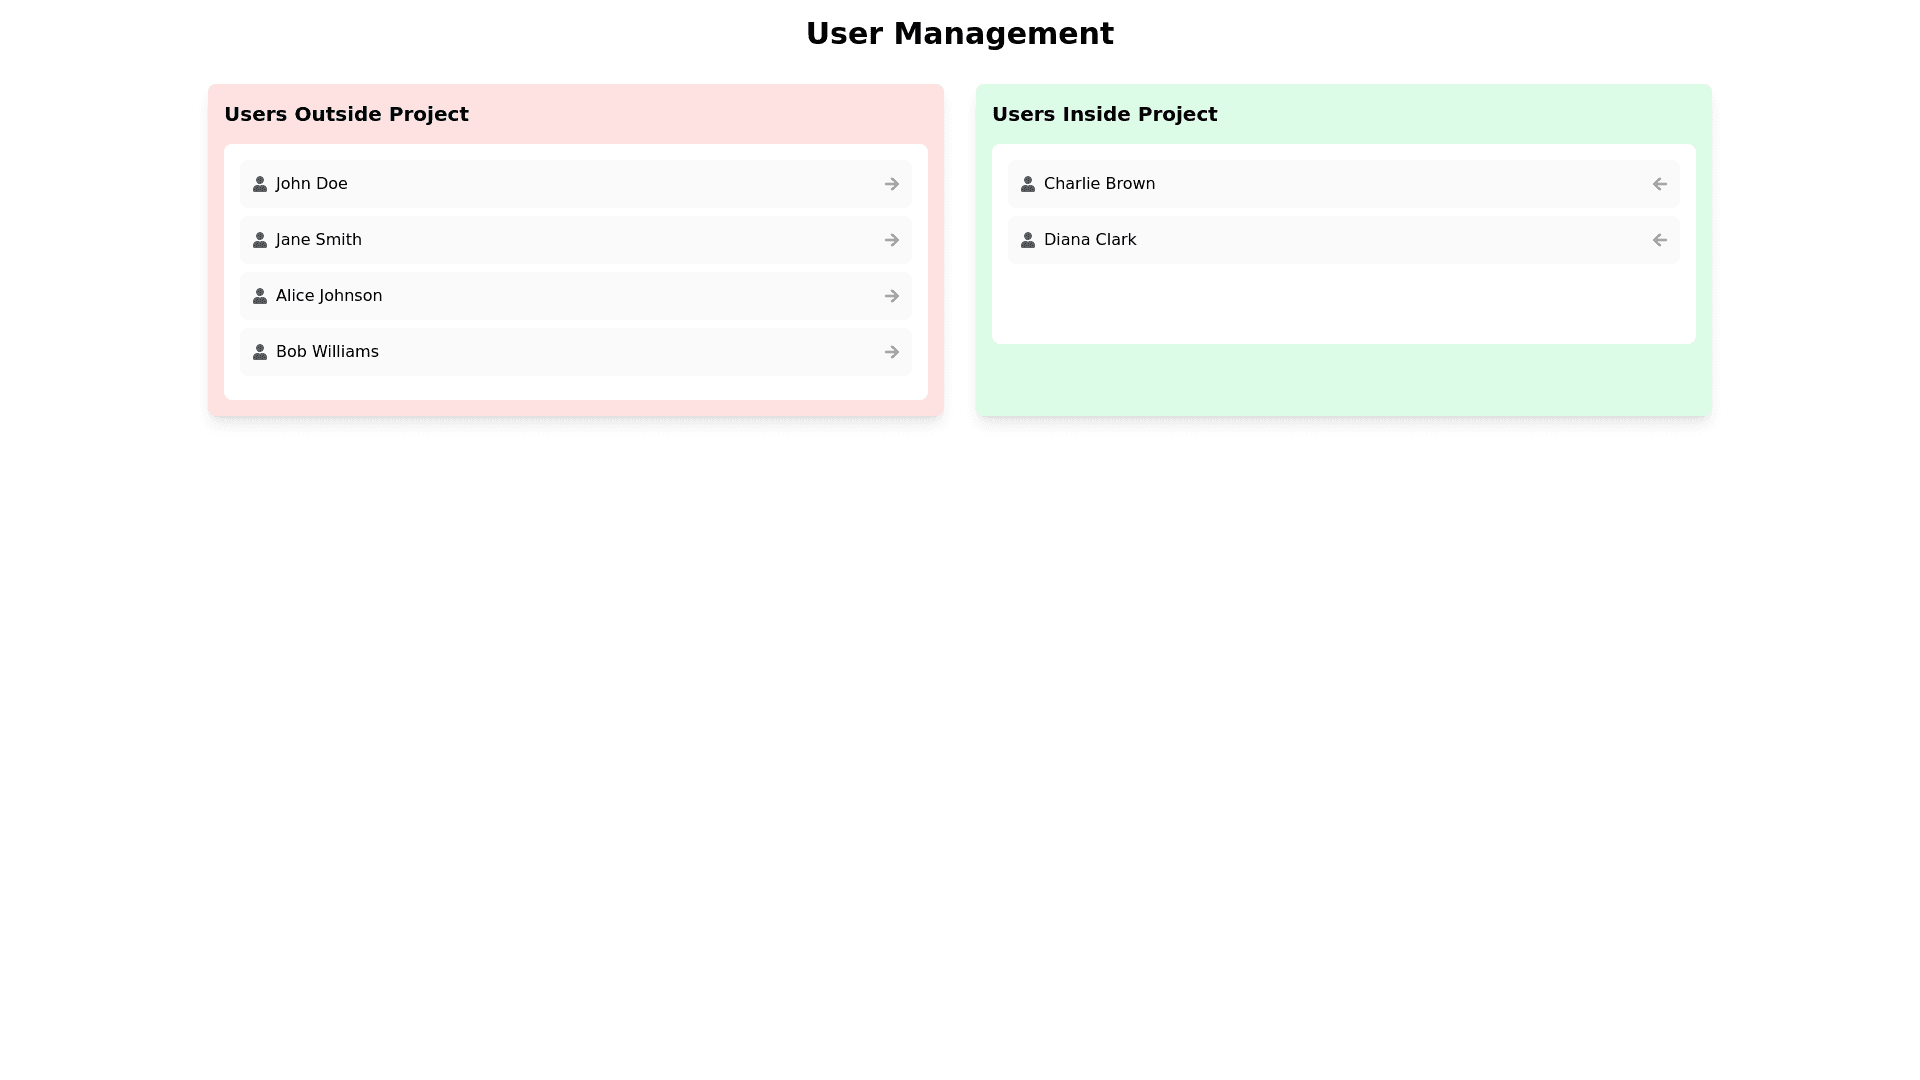Remove Diana Clark using left arrow
The height and width of the screenshot is (1080, 1920).
tap(1659, 240)
